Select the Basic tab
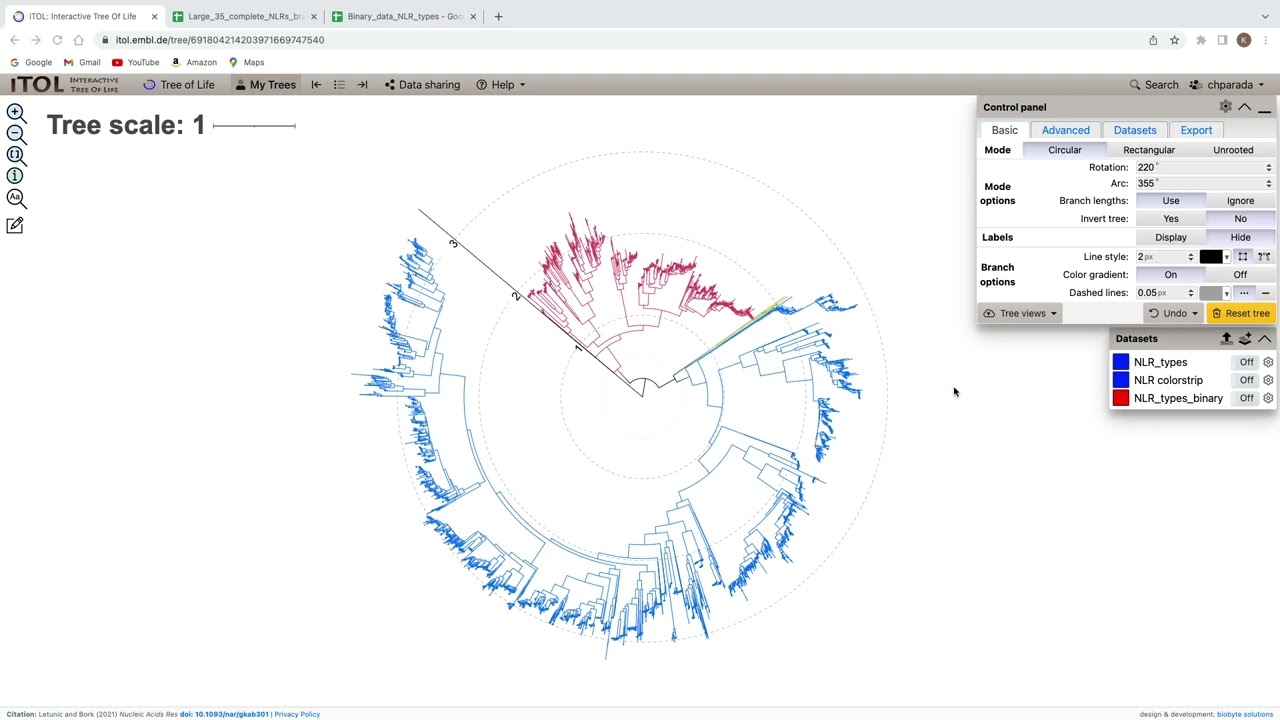Image resolution: width=1280 pixels, height=720 pixels. (1004, 130)
